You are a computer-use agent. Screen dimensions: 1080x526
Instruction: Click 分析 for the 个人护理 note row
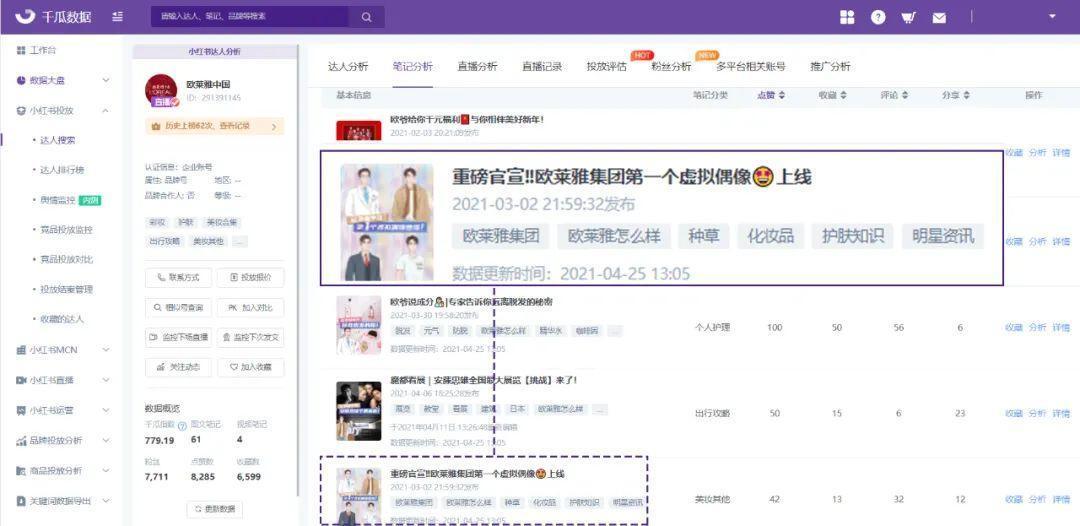point(1037,328)
